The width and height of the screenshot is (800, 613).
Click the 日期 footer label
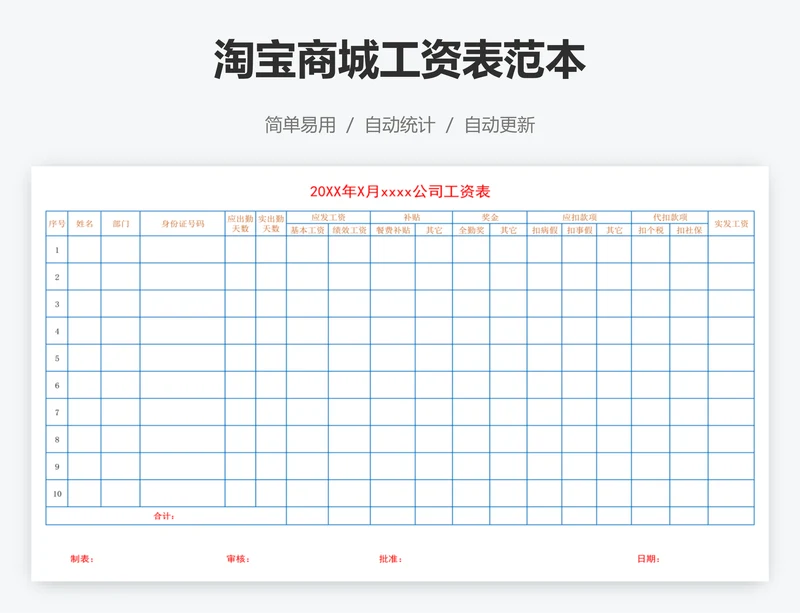click(648, 559)
